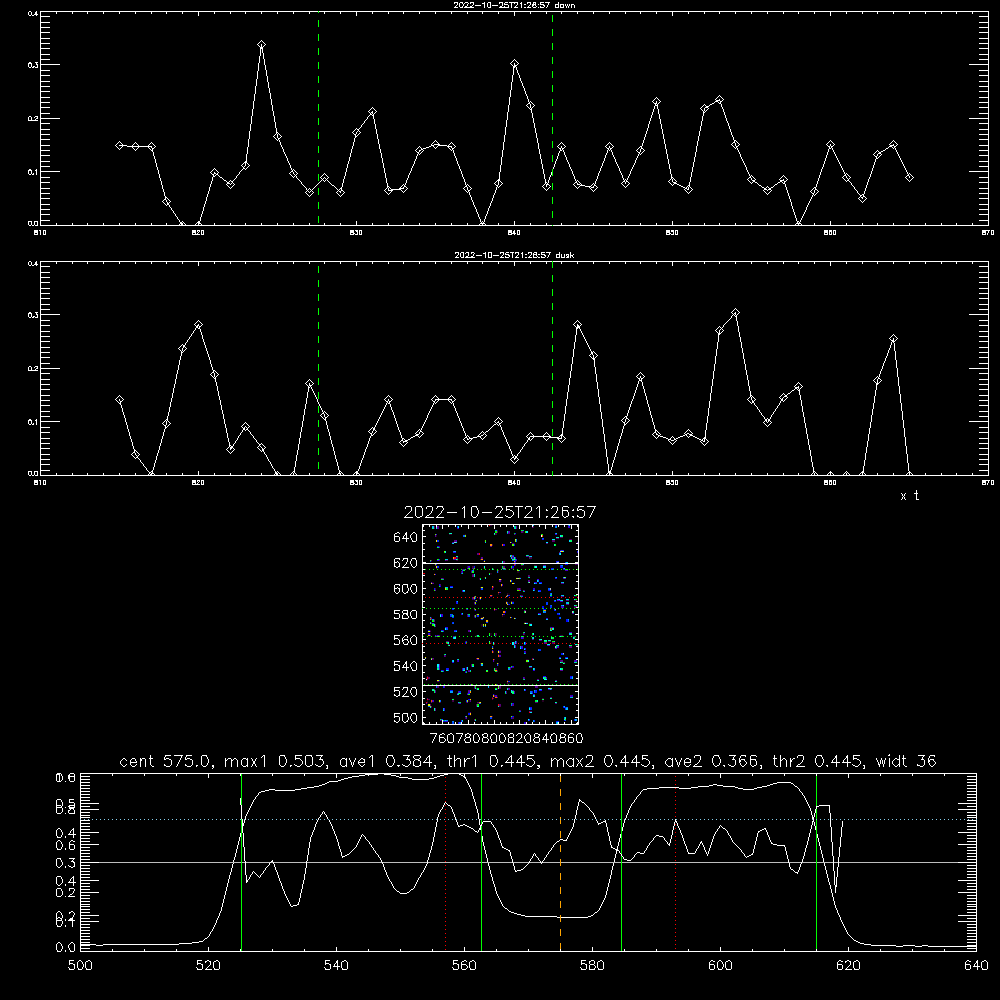The width and height of the screenshot is (1000, 1000).
Task: Click scatter image y-axis label 620
Action: pos(406,563)
